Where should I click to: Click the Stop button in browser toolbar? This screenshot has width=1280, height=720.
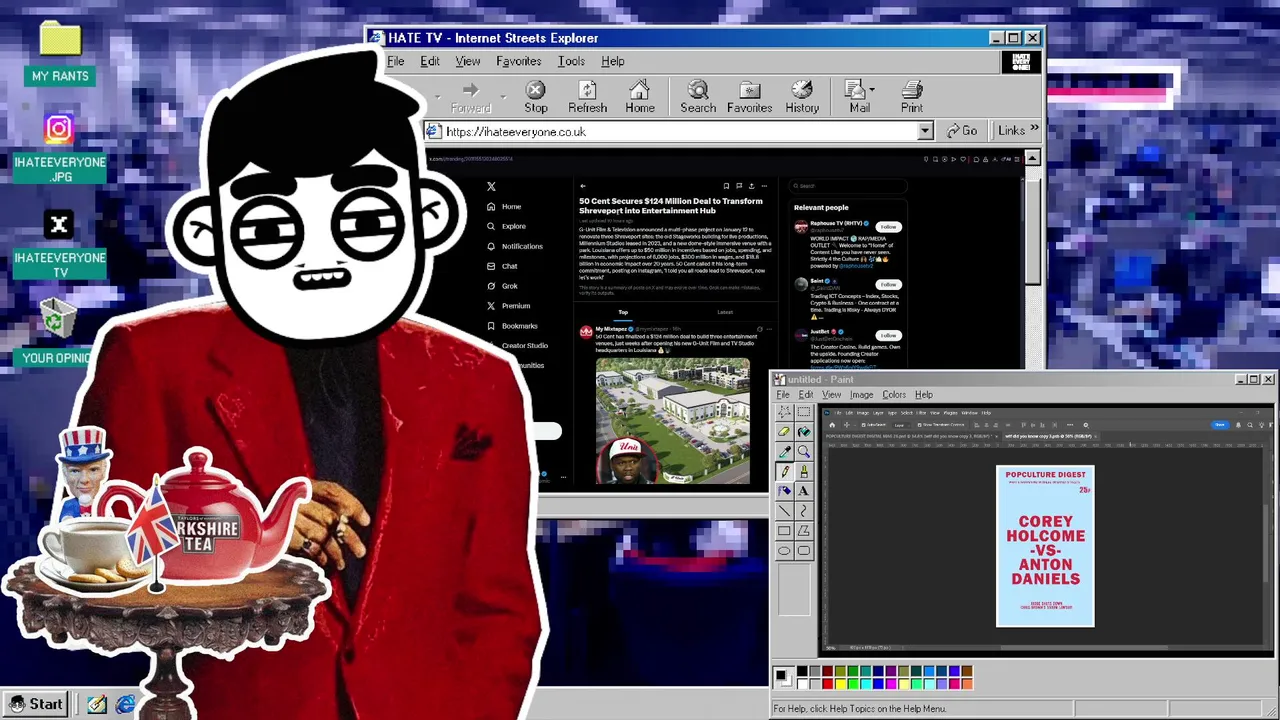point(536,97)
